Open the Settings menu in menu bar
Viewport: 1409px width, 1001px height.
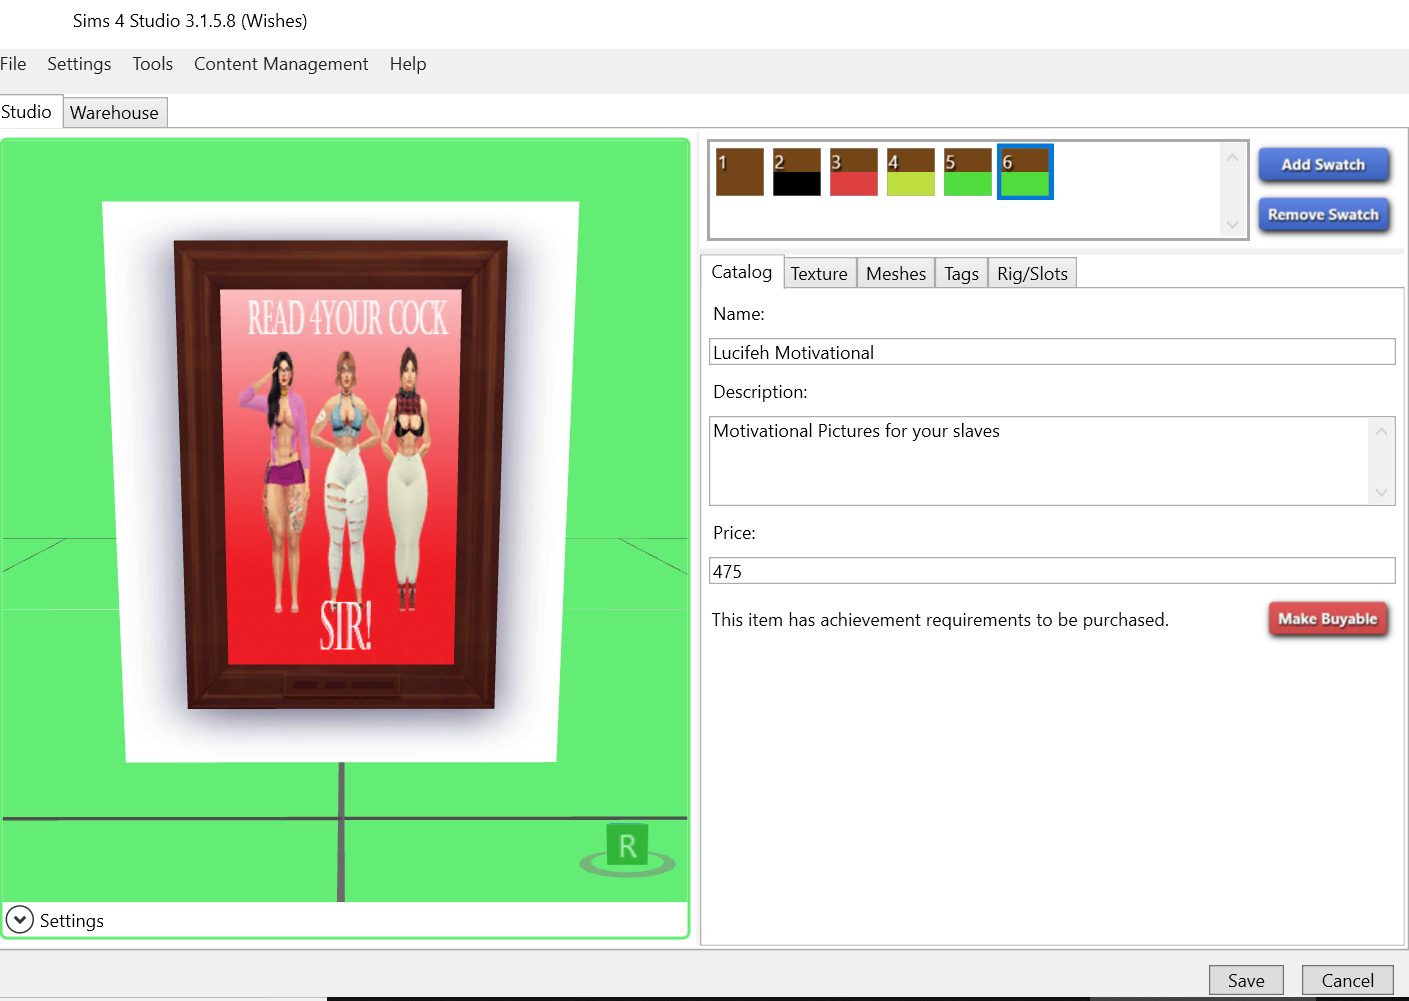tap(79, 64)
